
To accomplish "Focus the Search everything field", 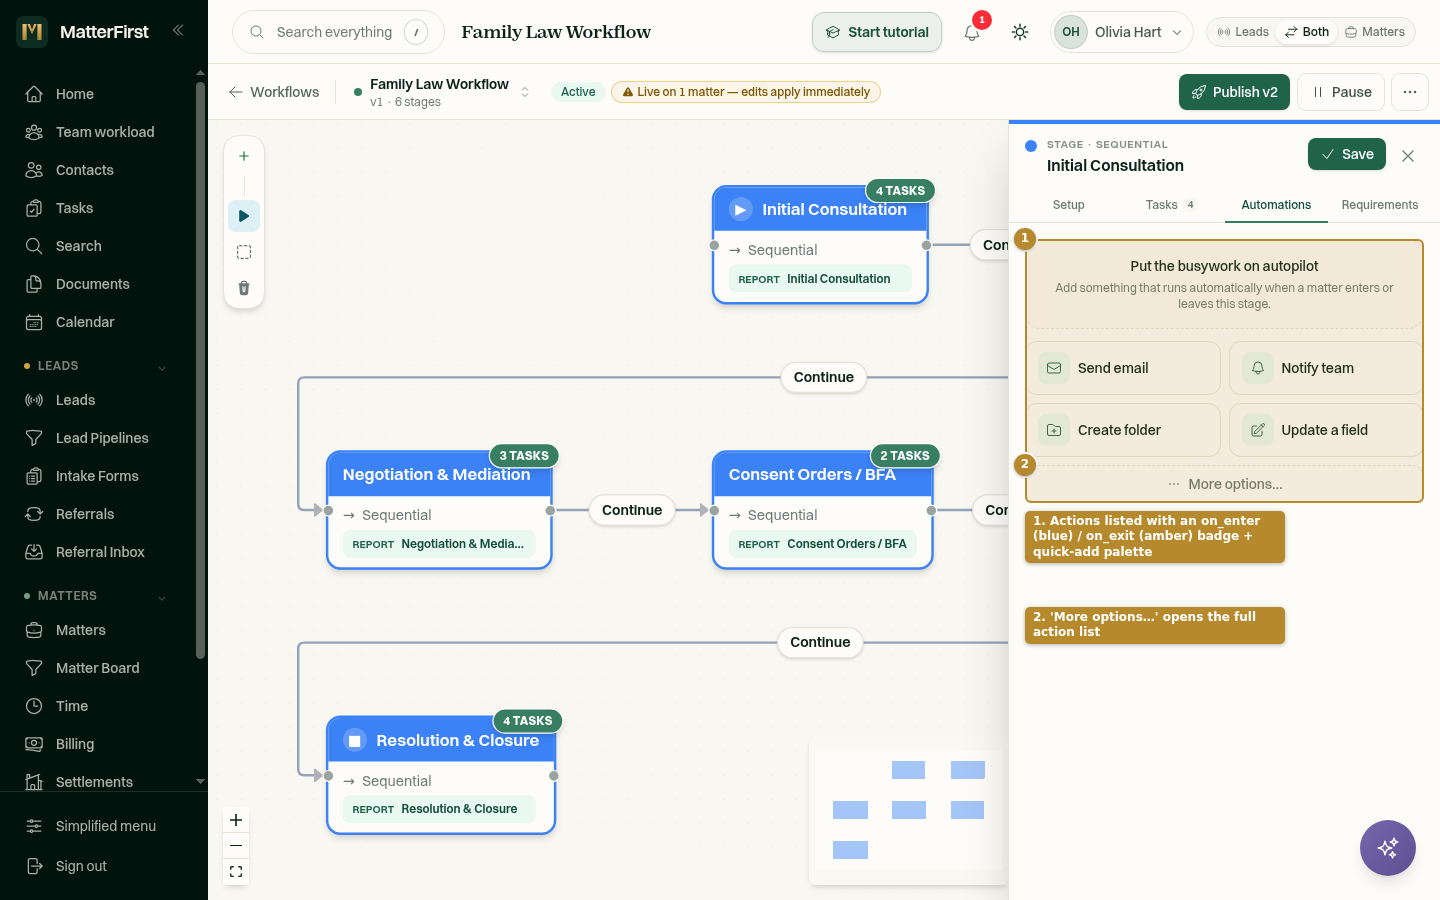I will (338, 32).
